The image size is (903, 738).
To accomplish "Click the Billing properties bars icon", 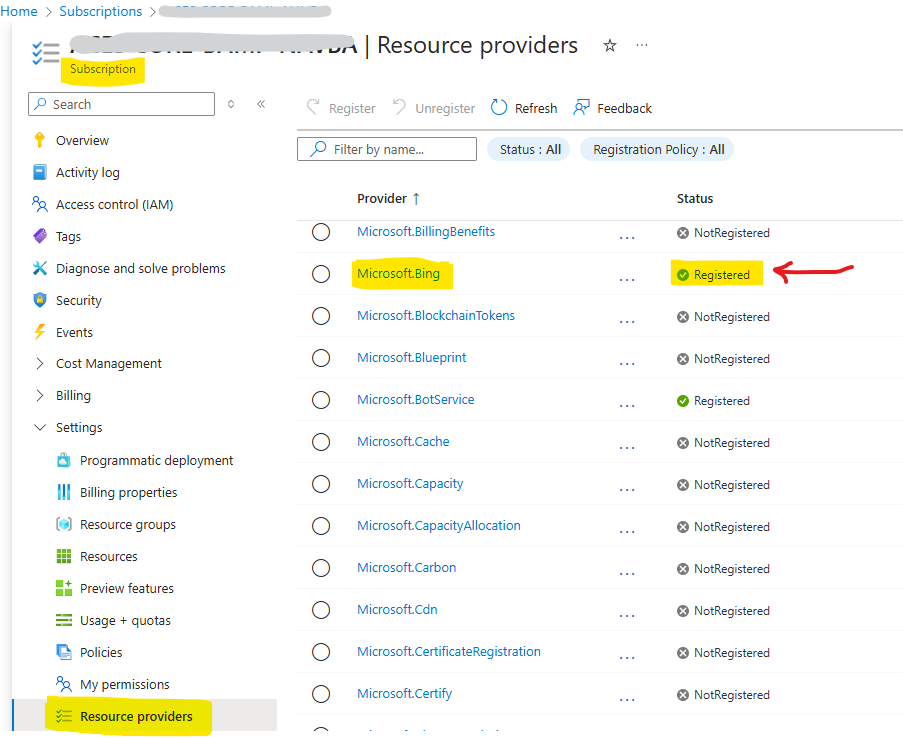I will tap(64, 492).
